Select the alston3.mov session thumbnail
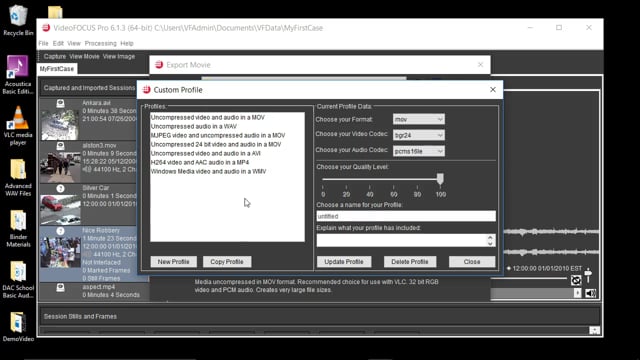The height and width of the screenshot is (360, 640). point(60,167)
